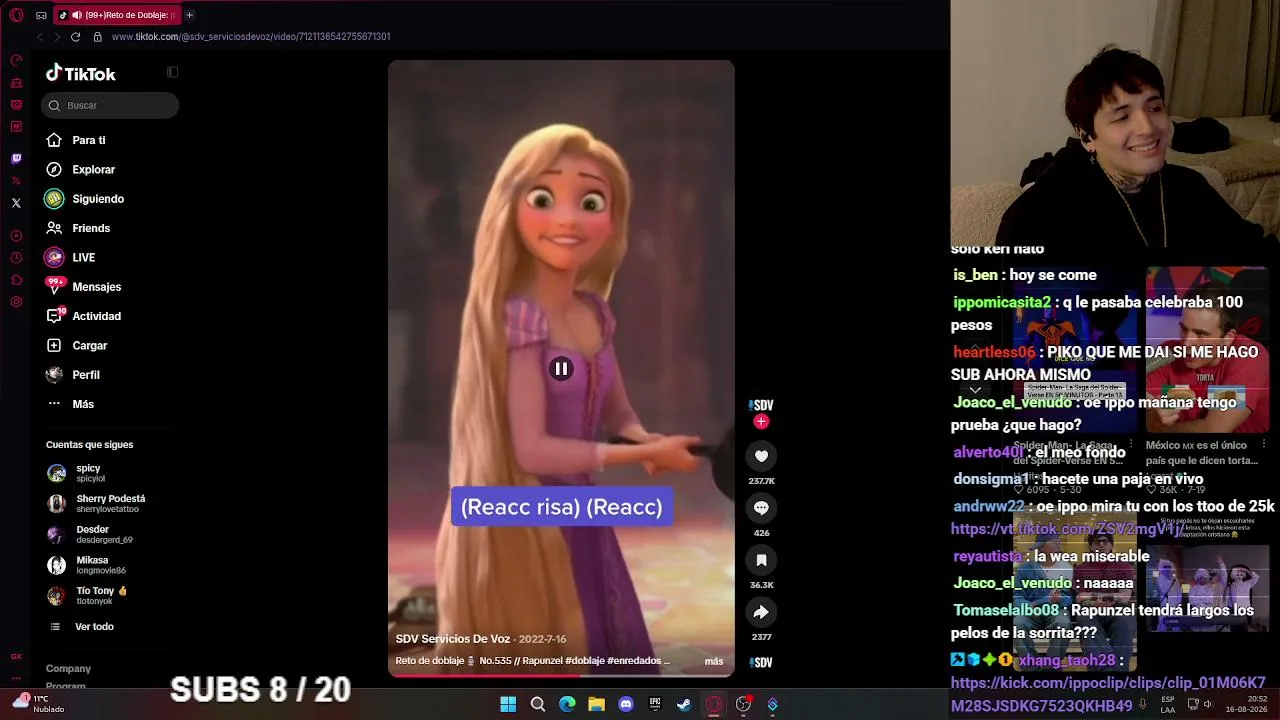Click the Company footer link

[x=68, y=669]
